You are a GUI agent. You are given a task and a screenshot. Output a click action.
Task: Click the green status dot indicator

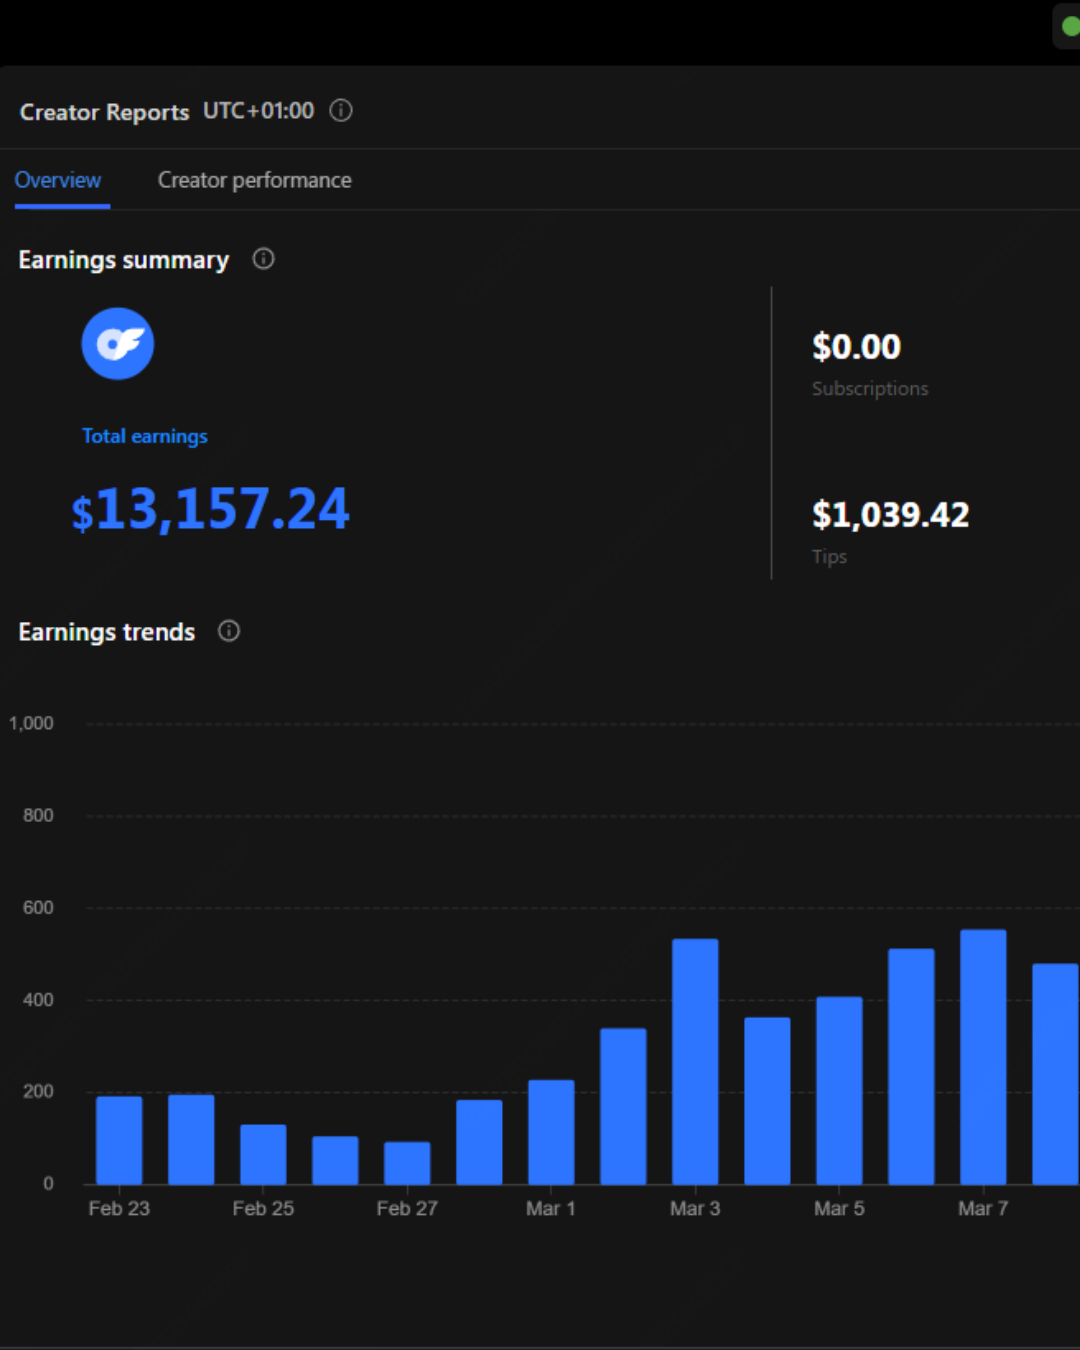[1070, 26]
